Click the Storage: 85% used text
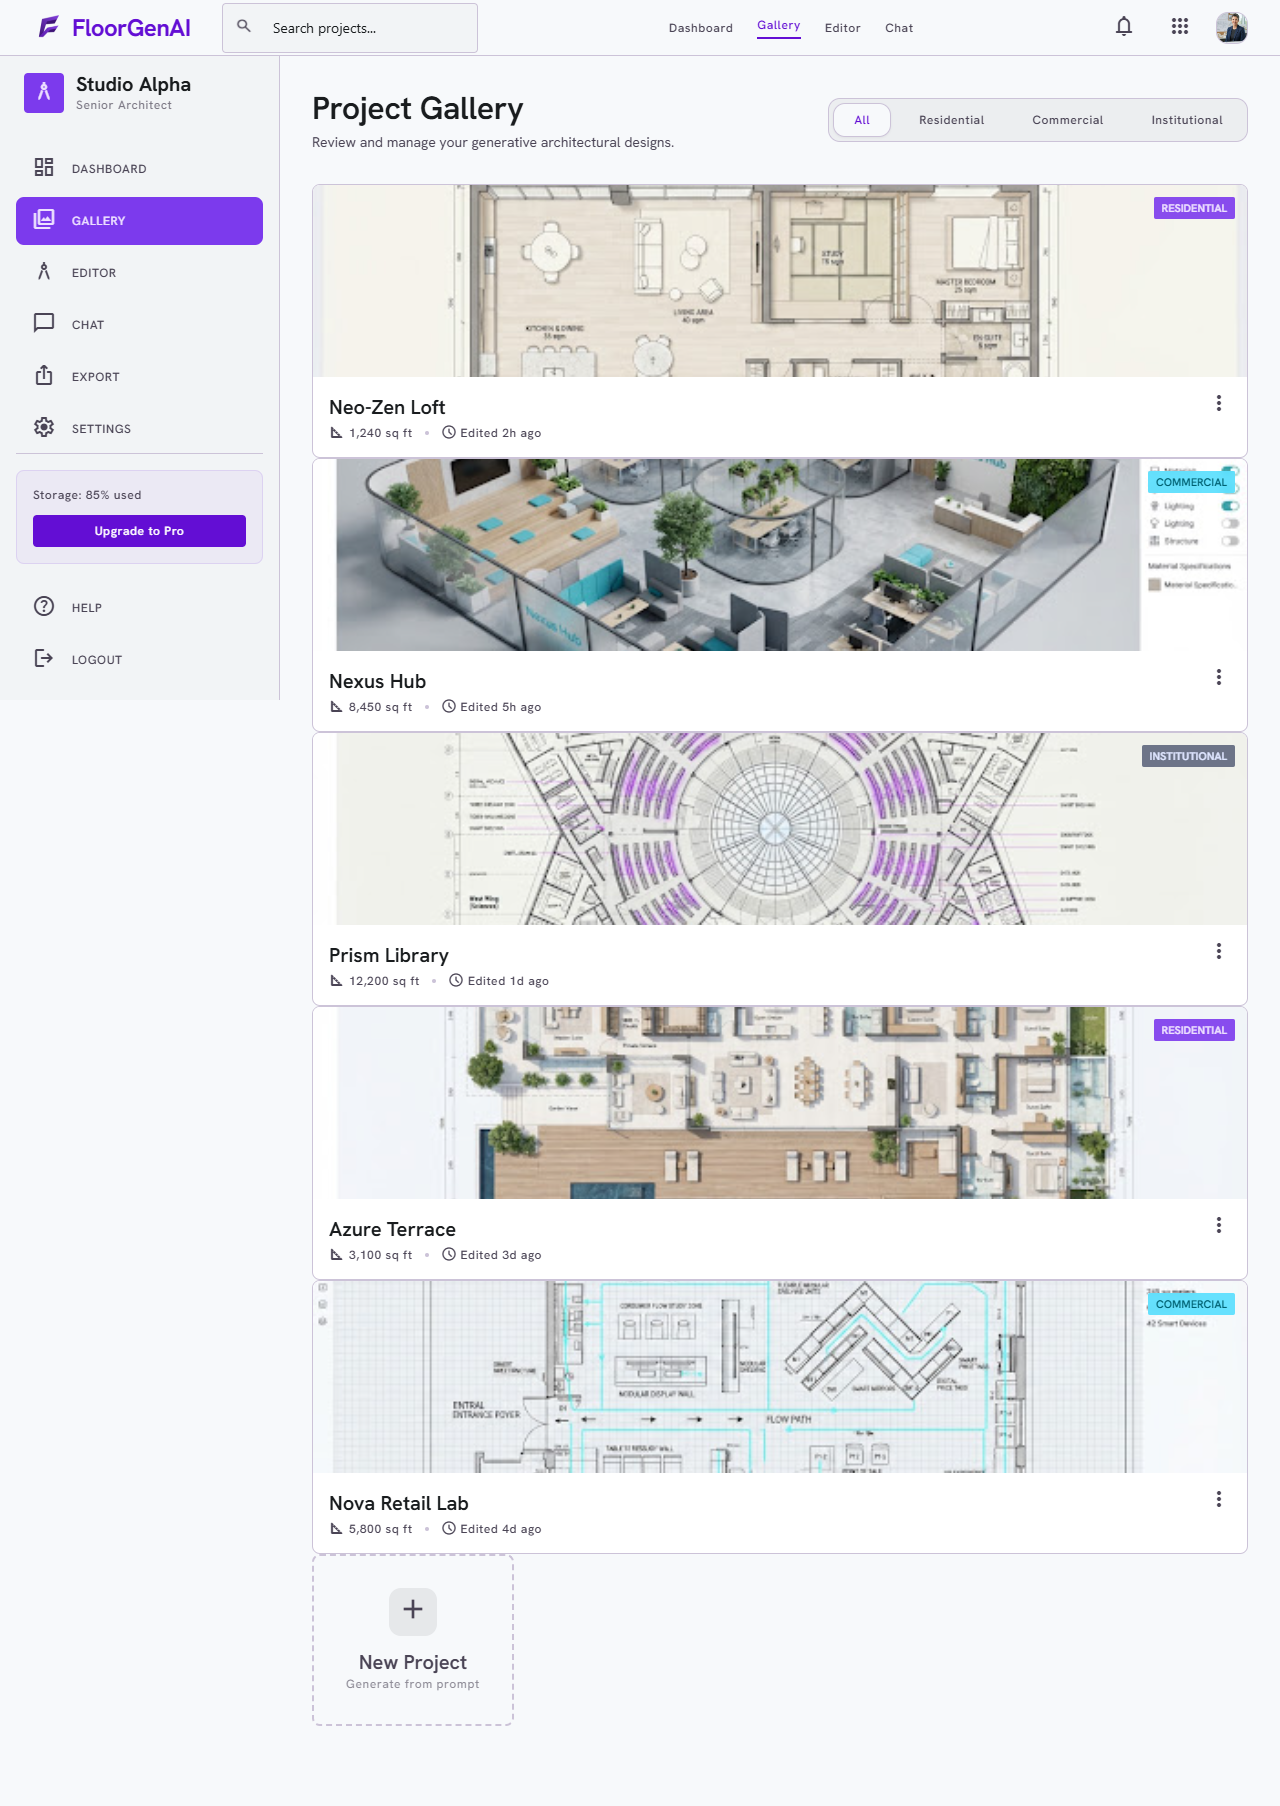 87,495
